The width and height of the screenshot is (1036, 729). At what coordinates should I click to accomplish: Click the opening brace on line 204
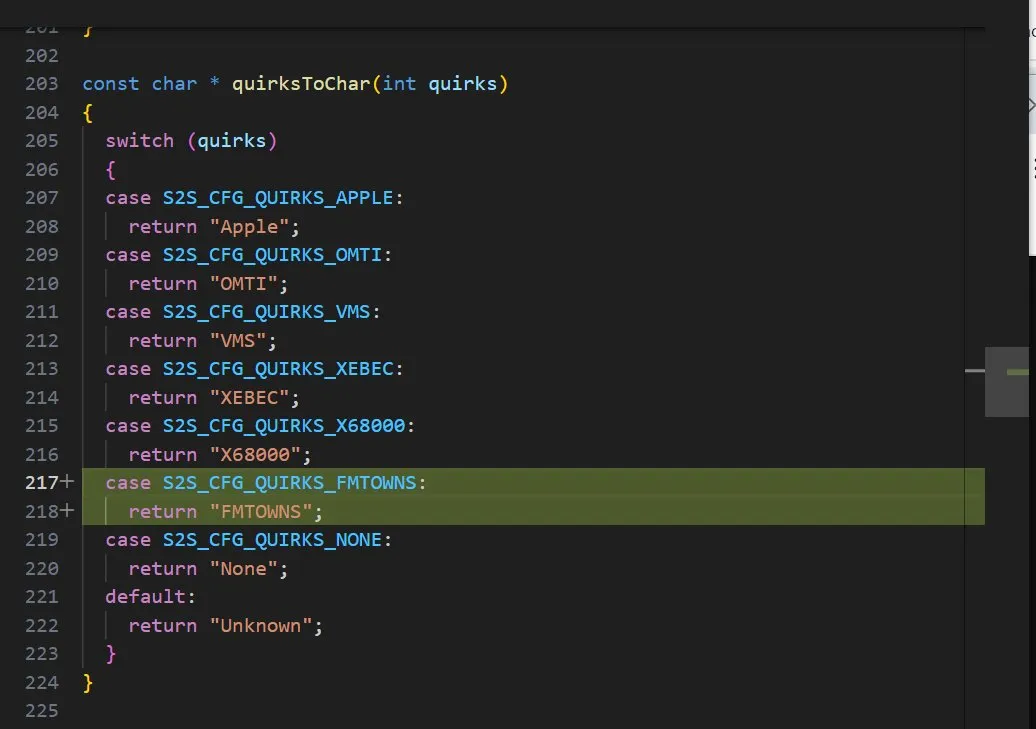pos(88,113)
